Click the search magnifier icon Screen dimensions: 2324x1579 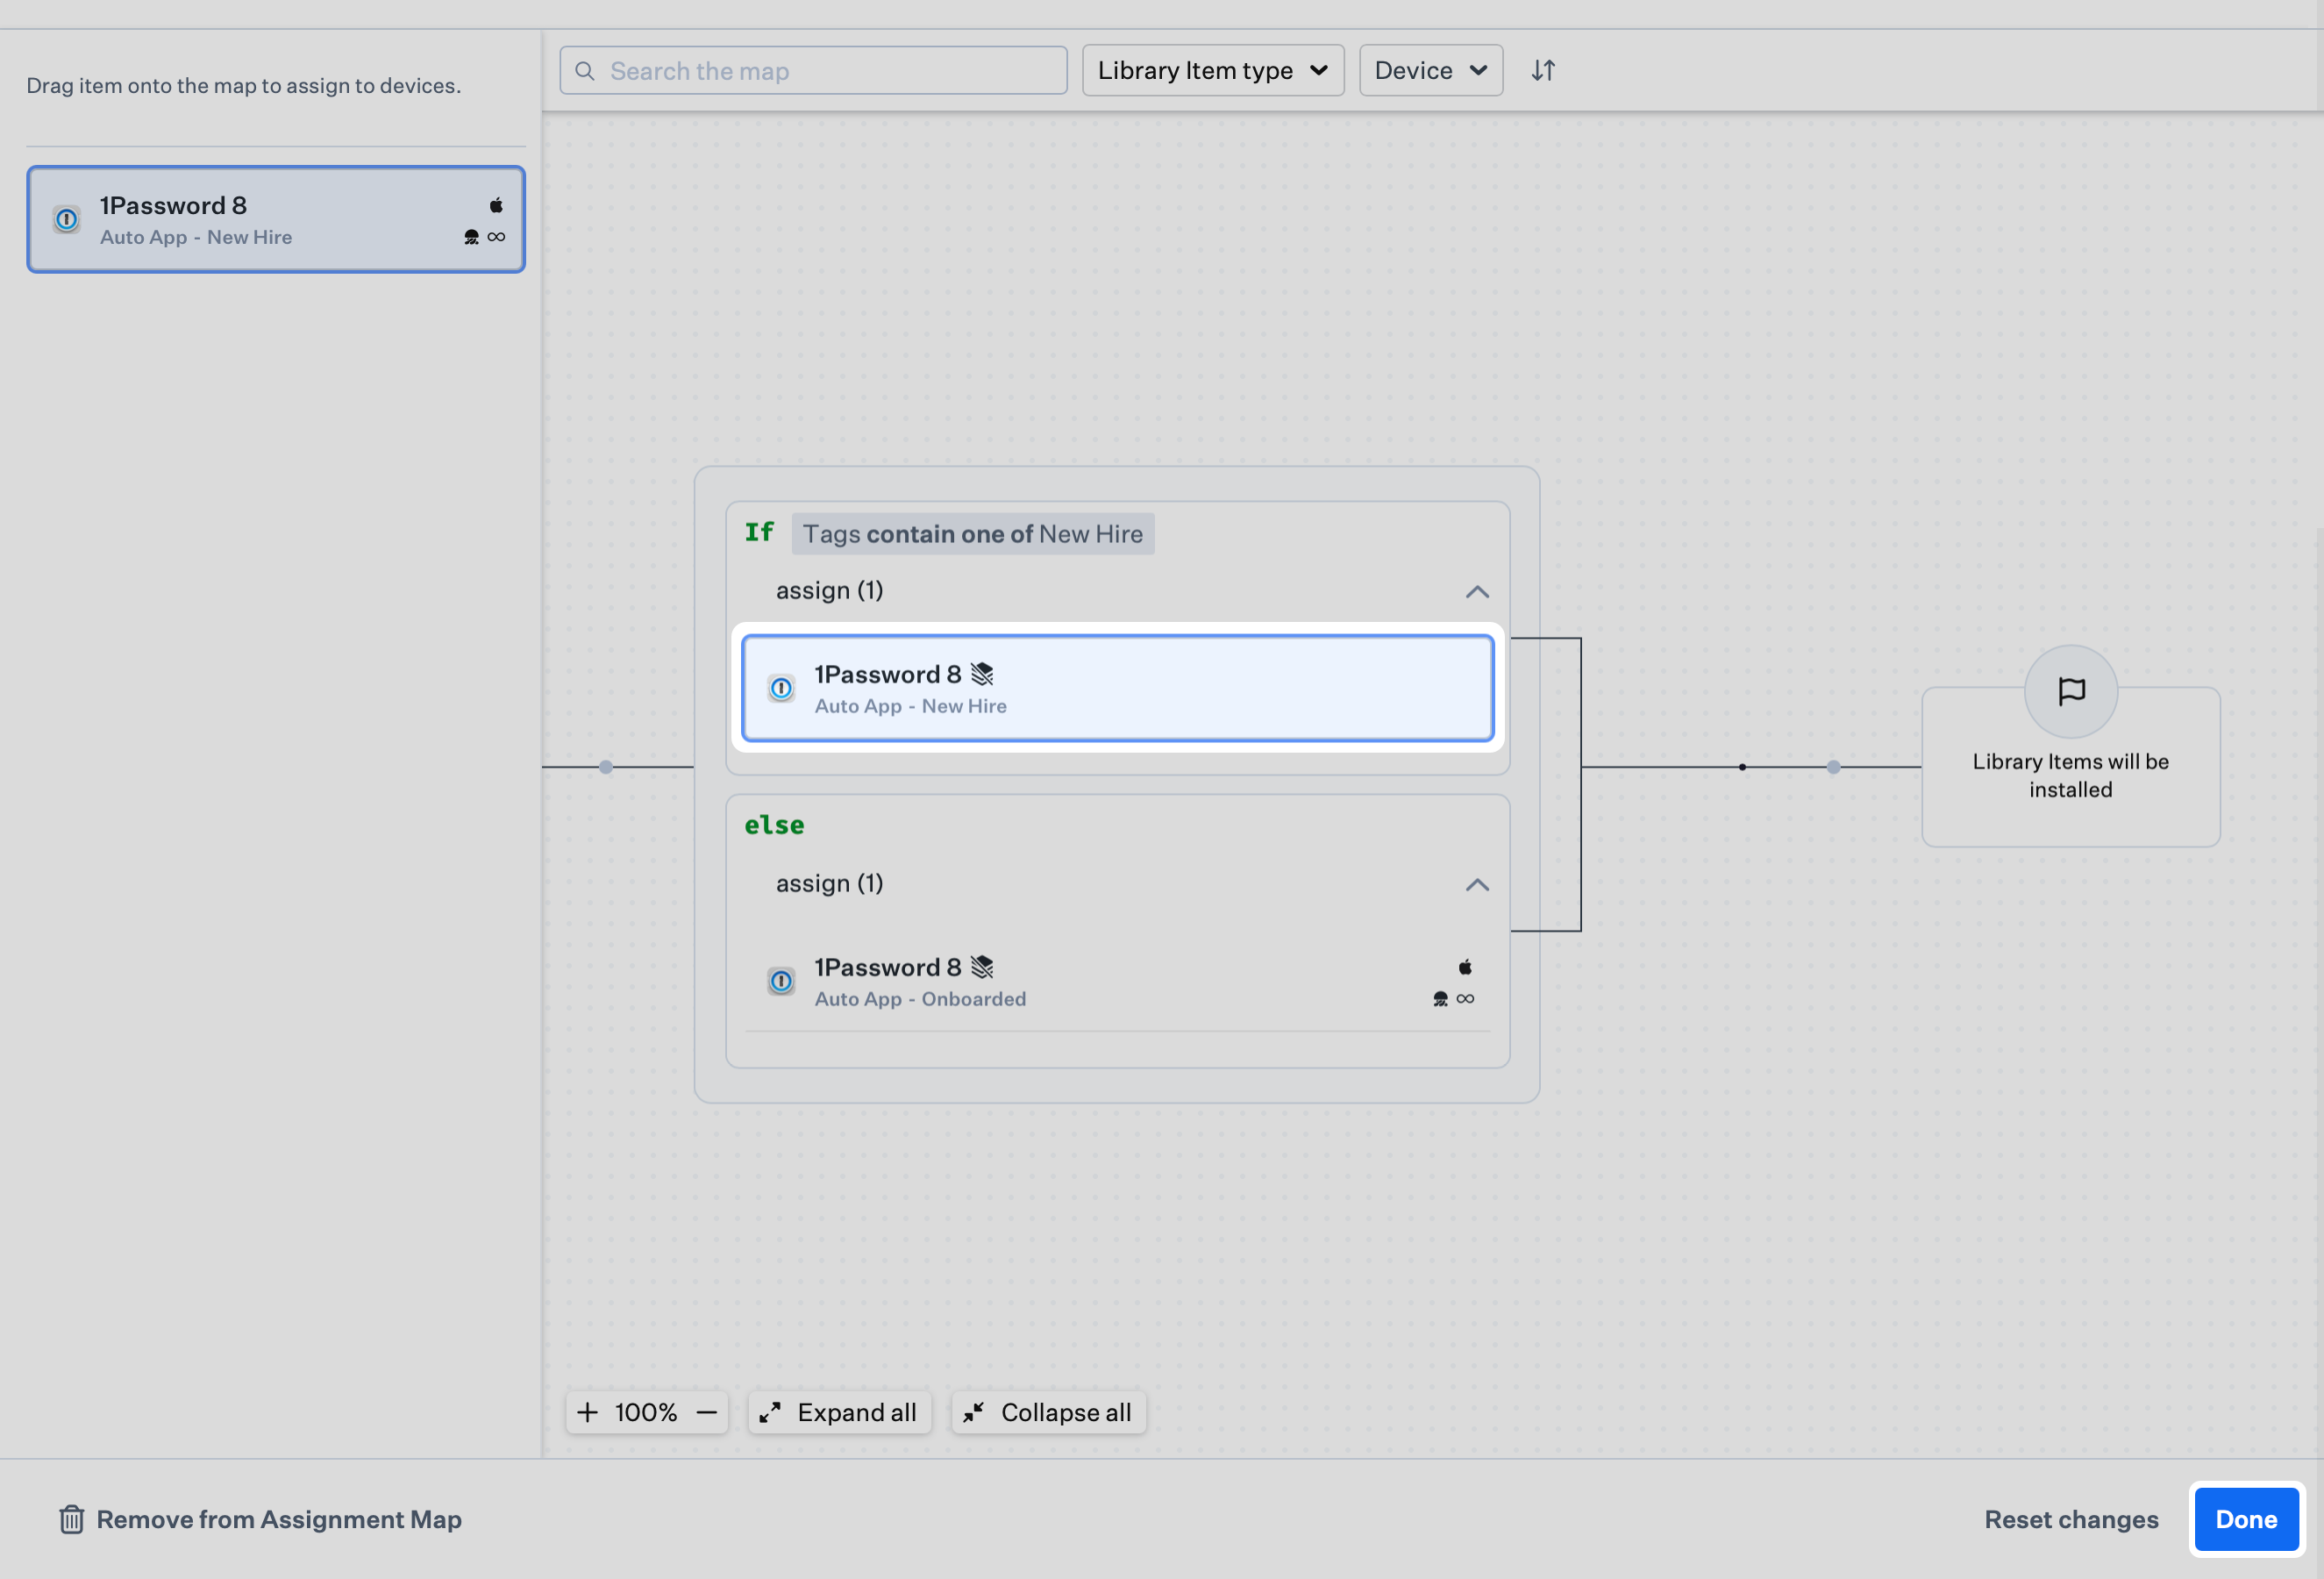point(585,71)
